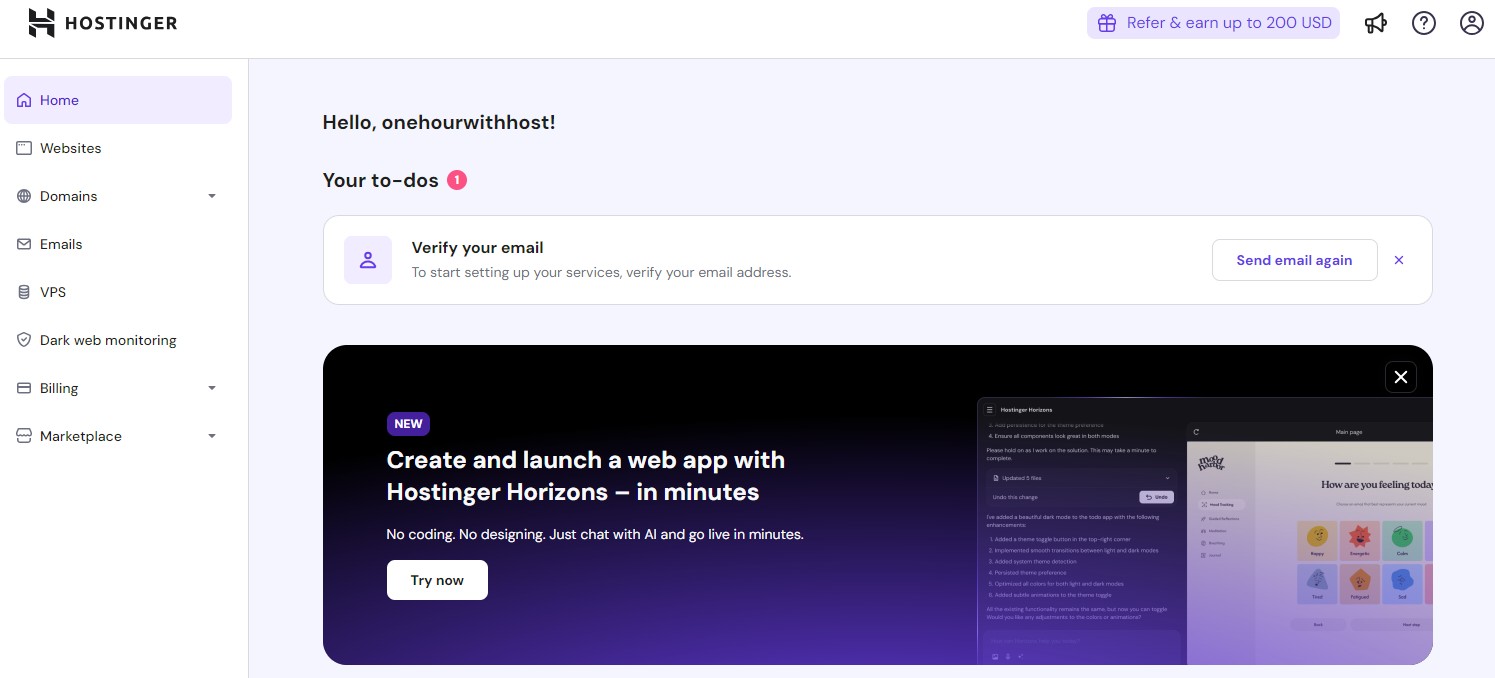Open the help question mark icon
The image size is (1495, 678).
tap(1424, 23)
